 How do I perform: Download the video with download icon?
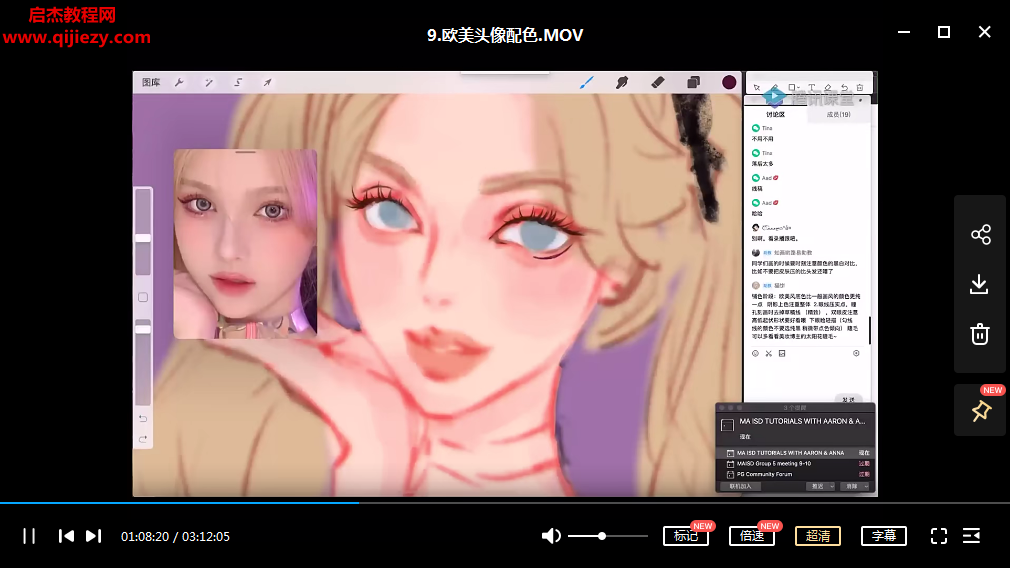(x=979, y=284)
